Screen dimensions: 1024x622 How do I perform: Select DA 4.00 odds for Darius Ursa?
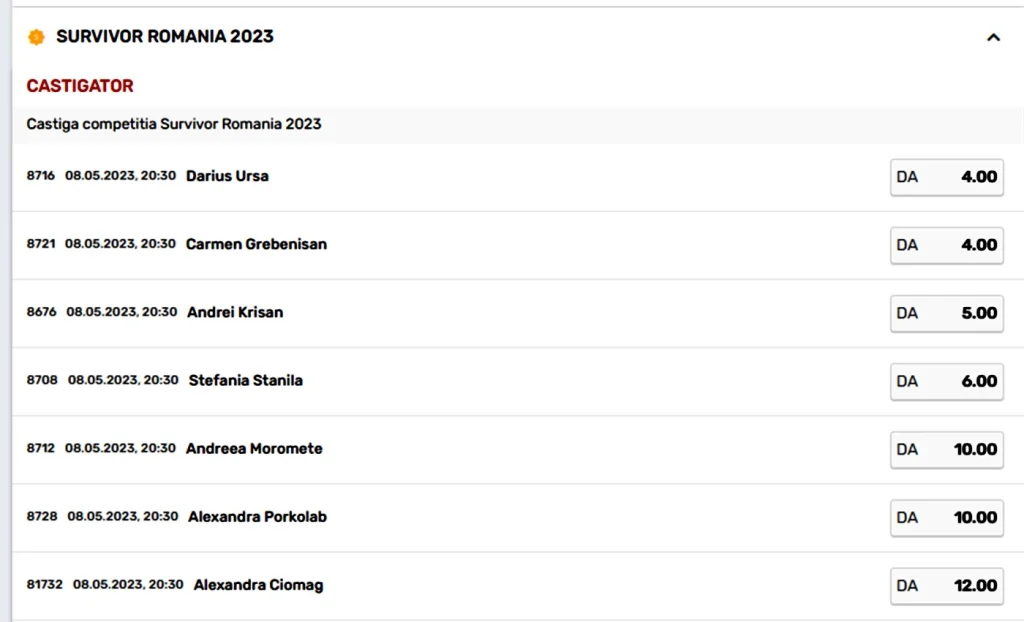pyautogui.click(x=946, y=177)
